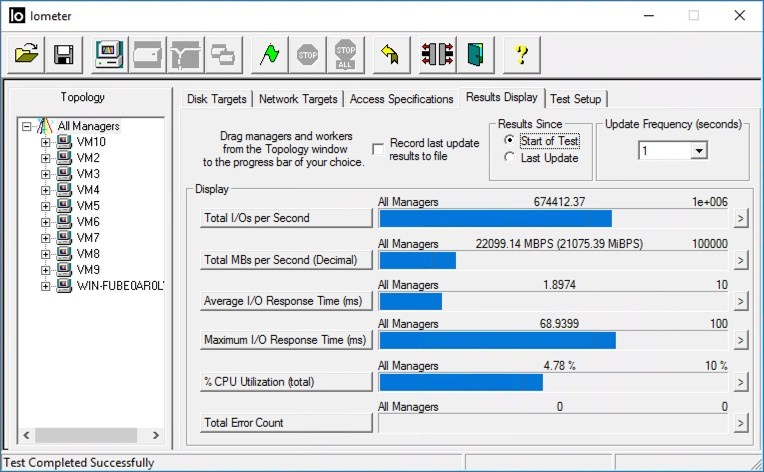Screen dimensions: 764x472
Task: Stop all tests with STOP ALL icon
Action: click(345, 55)
